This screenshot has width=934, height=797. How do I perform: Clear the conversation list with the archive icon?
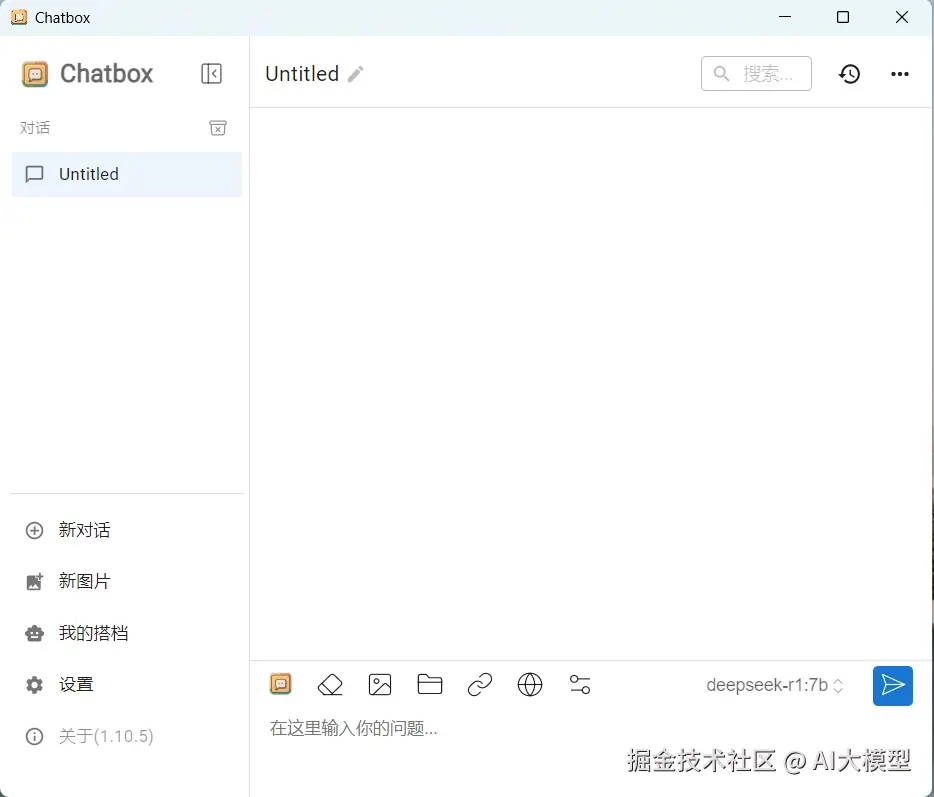[217, 127]
